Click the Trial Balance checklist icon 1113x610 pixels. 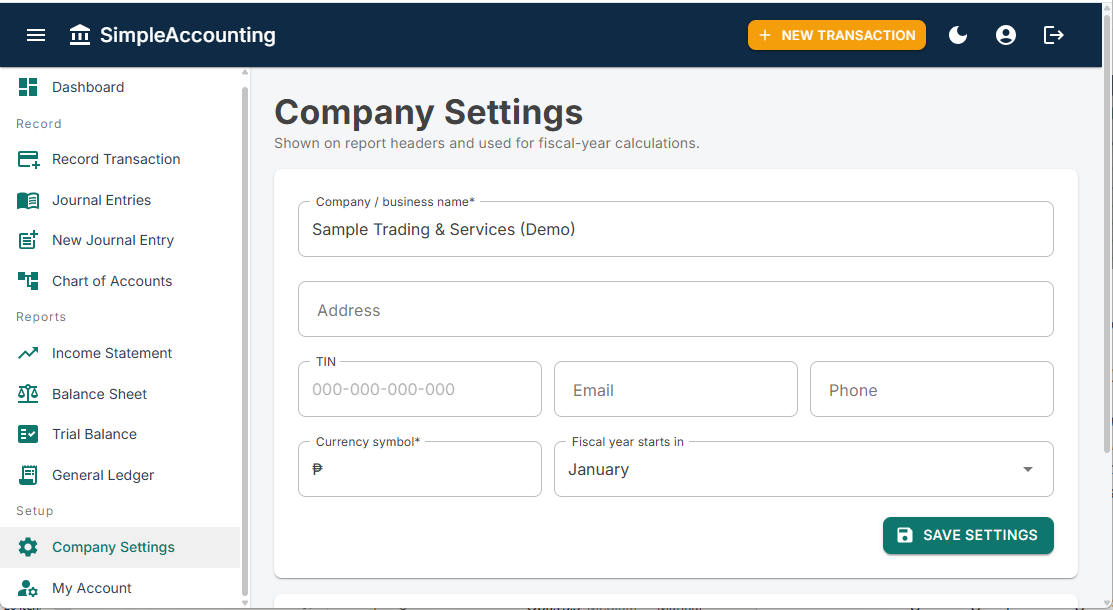(x=28, y=434)
